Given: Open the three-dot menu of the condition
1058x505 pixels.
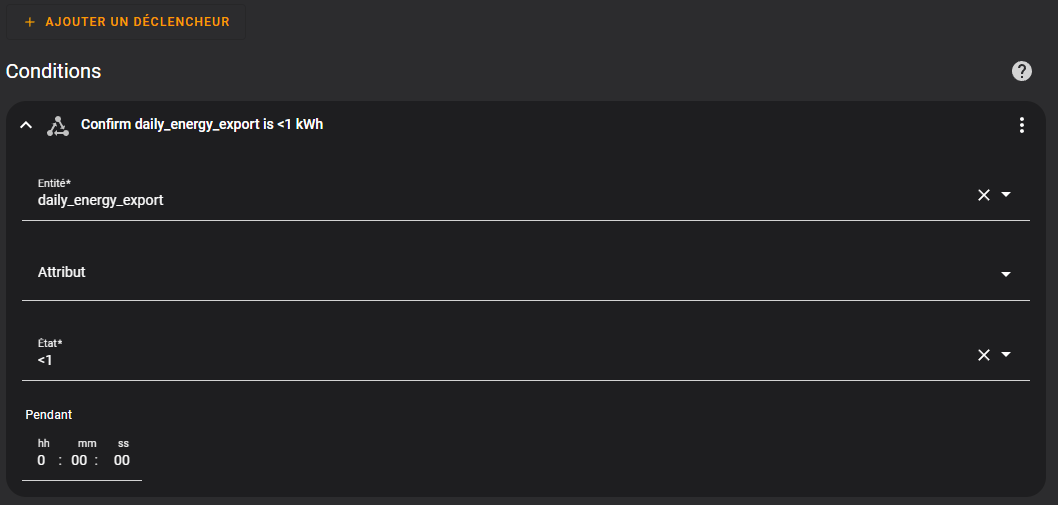Looking at the screenshot, I should 1022,125.
